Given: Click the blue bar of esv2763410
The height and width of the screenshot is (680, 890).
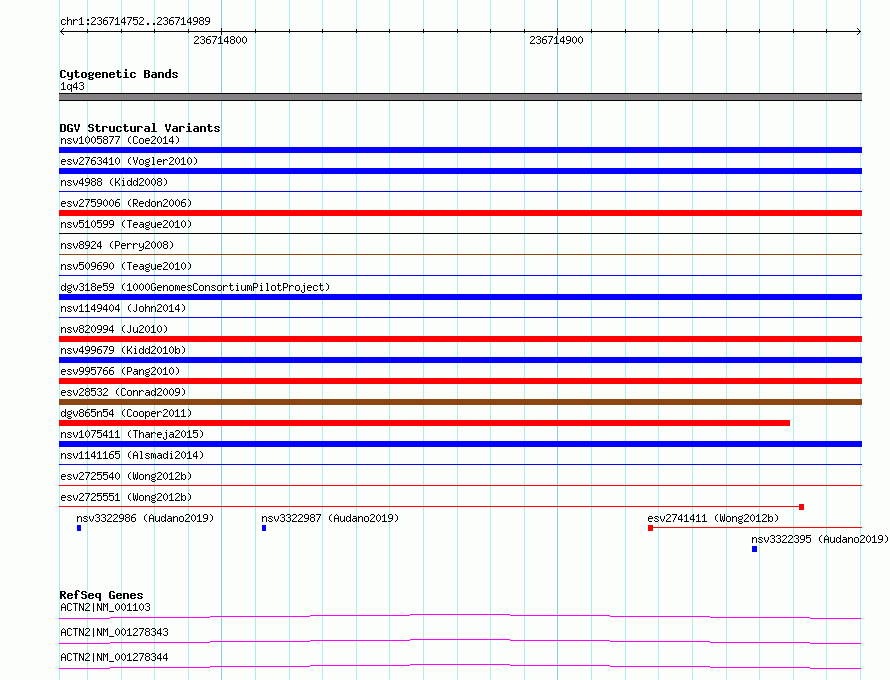Looking at the screenshot, I should (x=460, y=171).
